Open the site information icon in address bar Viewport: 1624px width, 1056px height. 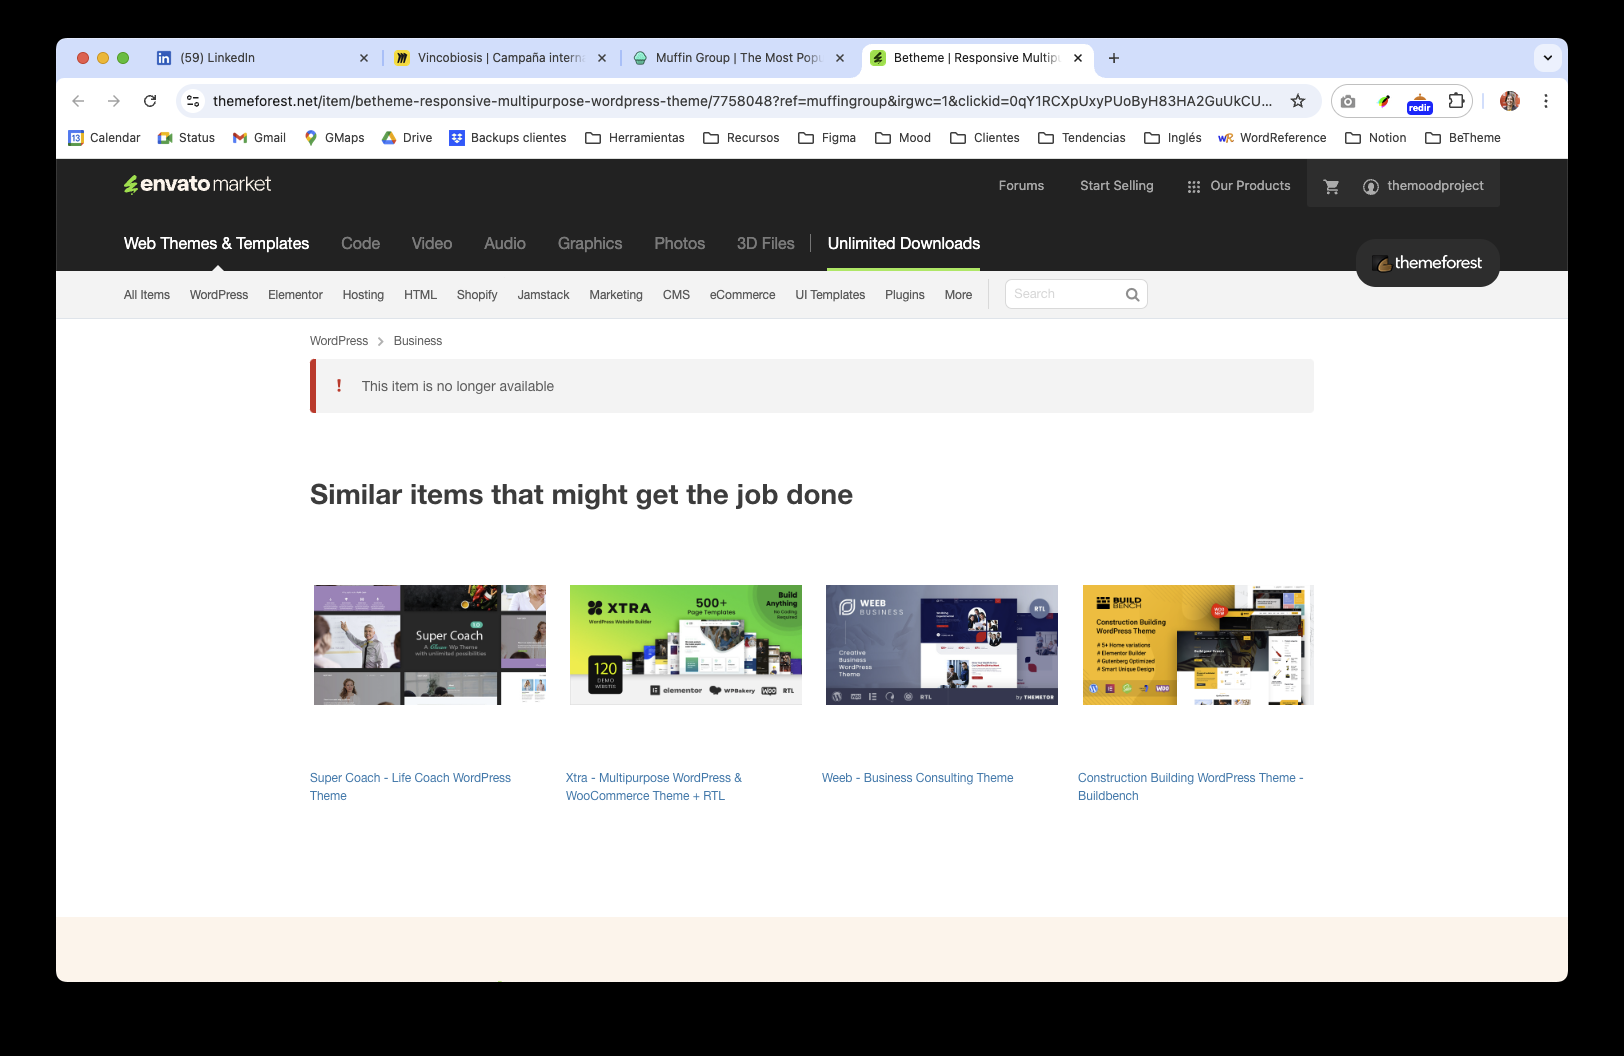point(194,101)
